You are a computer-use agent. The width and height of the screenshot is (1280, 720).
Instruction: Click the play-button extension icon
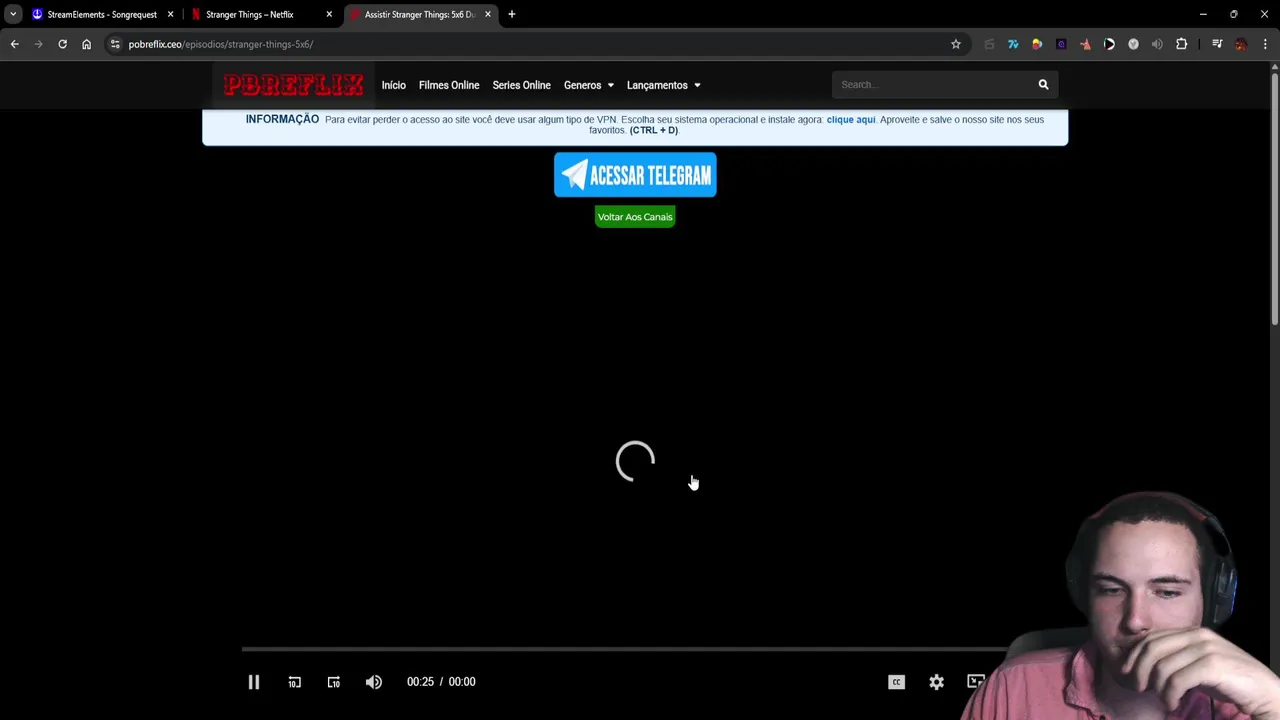pyautogui.click(x=1109, y=44)
